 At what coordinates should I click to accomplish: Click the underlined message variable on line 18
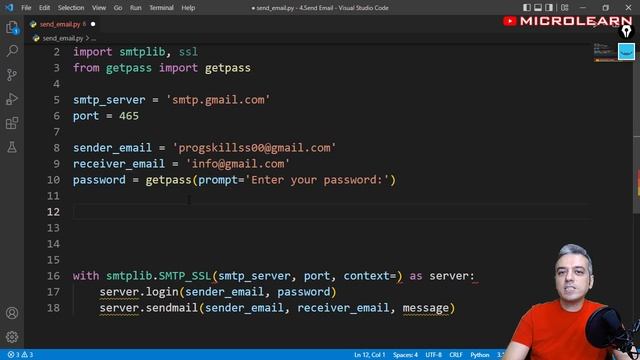click(x=426, y=308)
